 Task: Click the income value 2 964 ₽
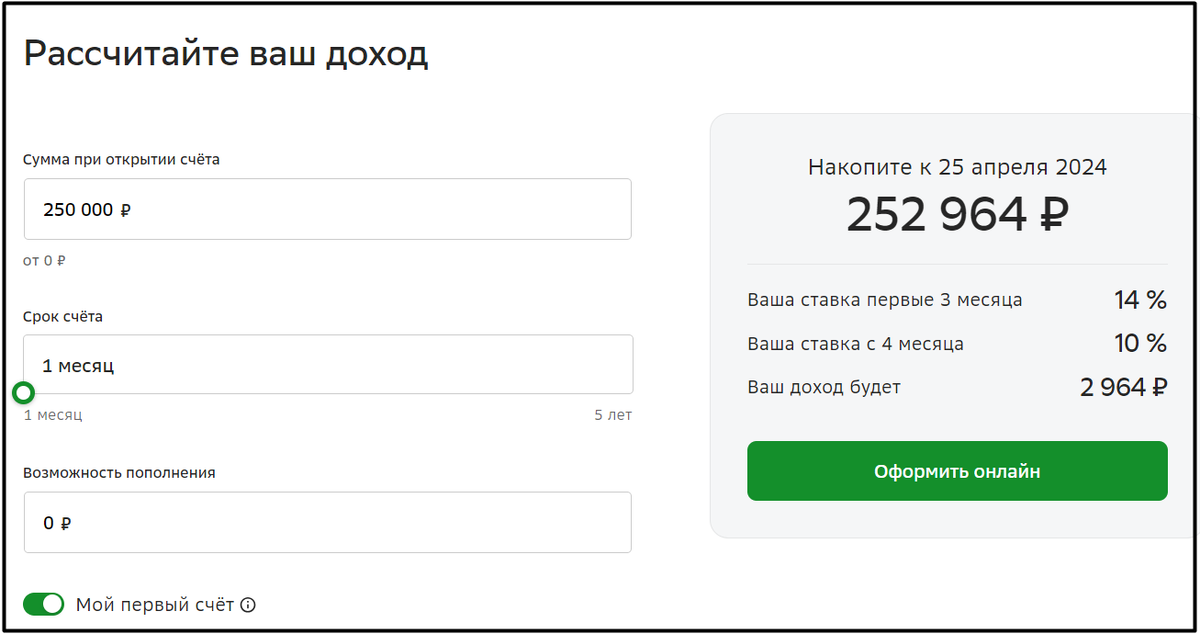click(x=1122, y=387)
